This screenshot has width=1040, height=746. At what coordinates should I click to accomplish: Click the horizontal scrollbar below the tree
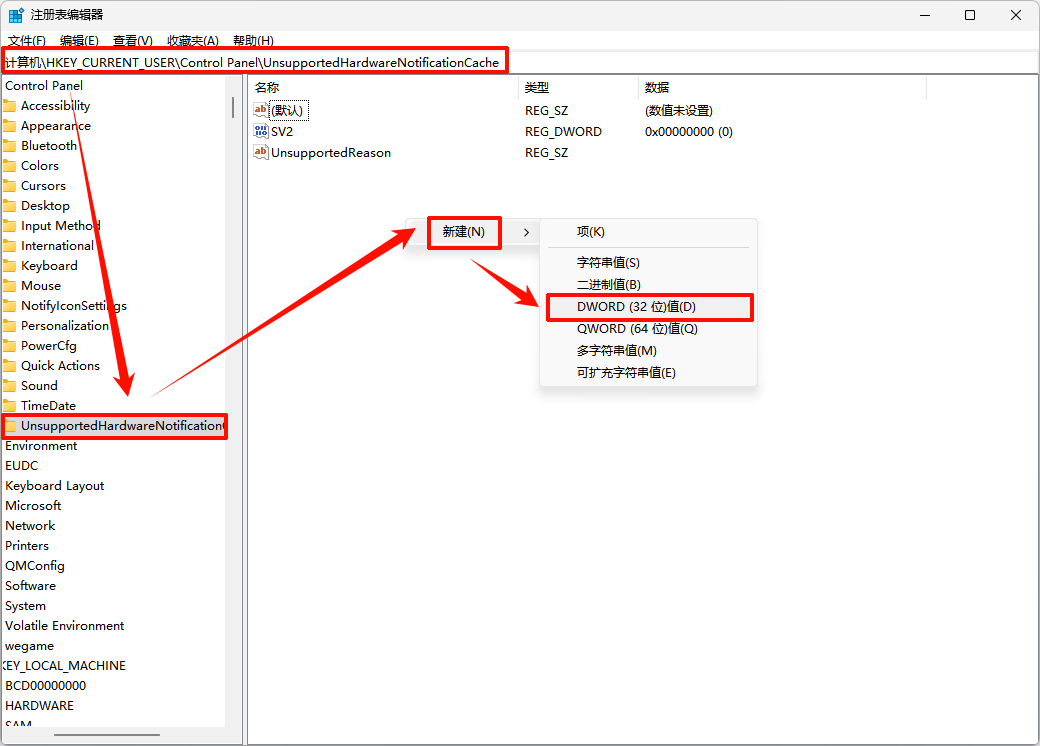(105, 734)
